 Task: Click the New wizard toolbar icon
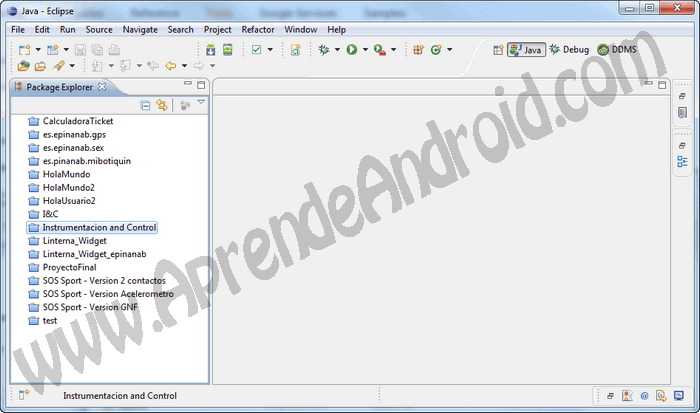(x=24, y=50)
